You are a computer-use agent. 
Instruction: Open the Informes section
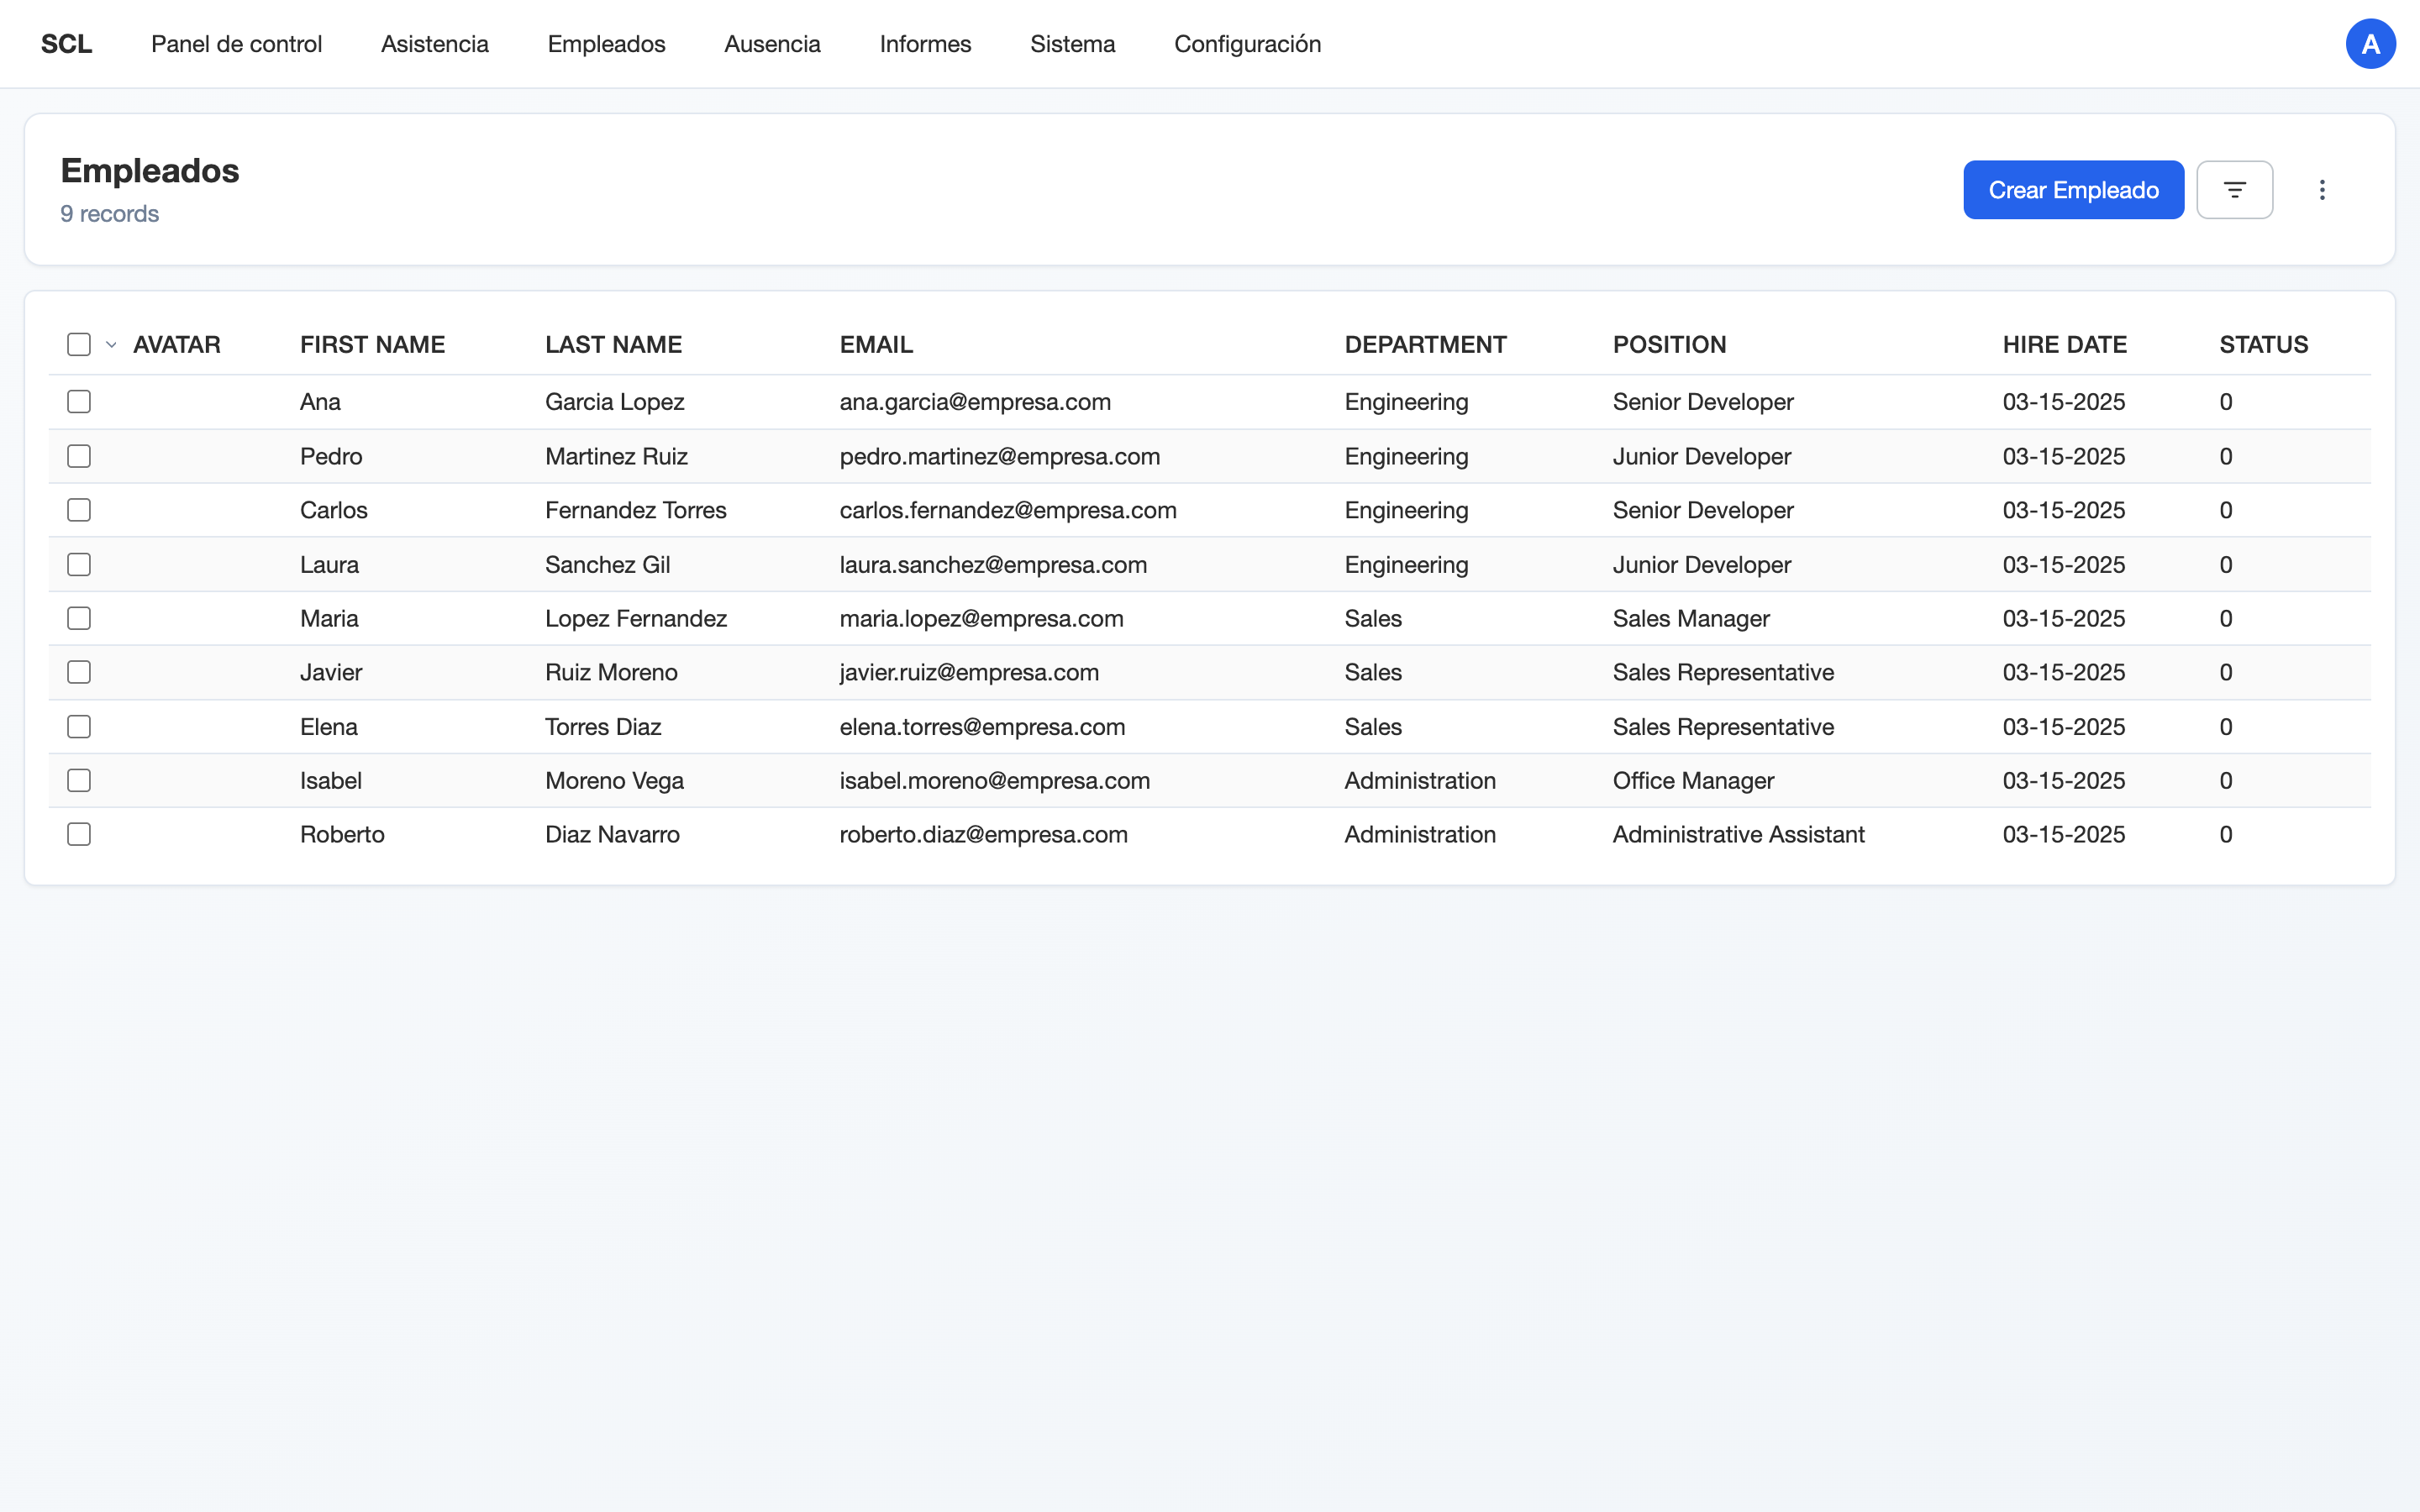click(x=925, y=43)
